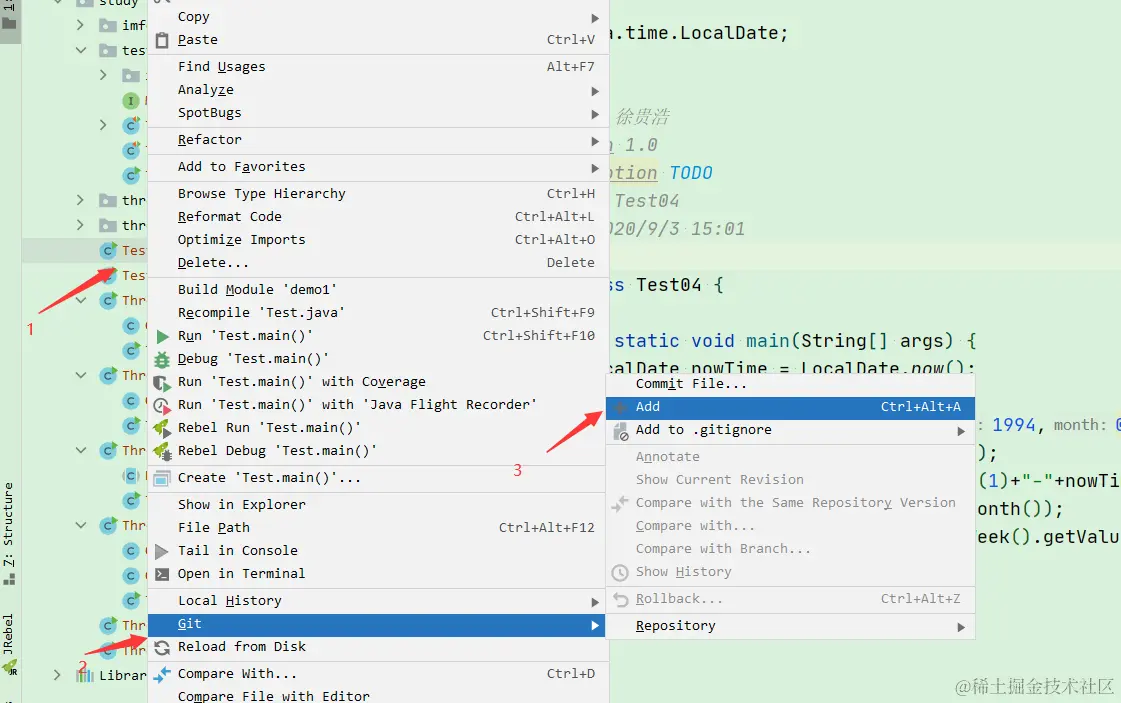The width and height of the screenshot is (1121, 703).
Task: Click the JRebel rocket icon in sidebar
Action: 9,668
